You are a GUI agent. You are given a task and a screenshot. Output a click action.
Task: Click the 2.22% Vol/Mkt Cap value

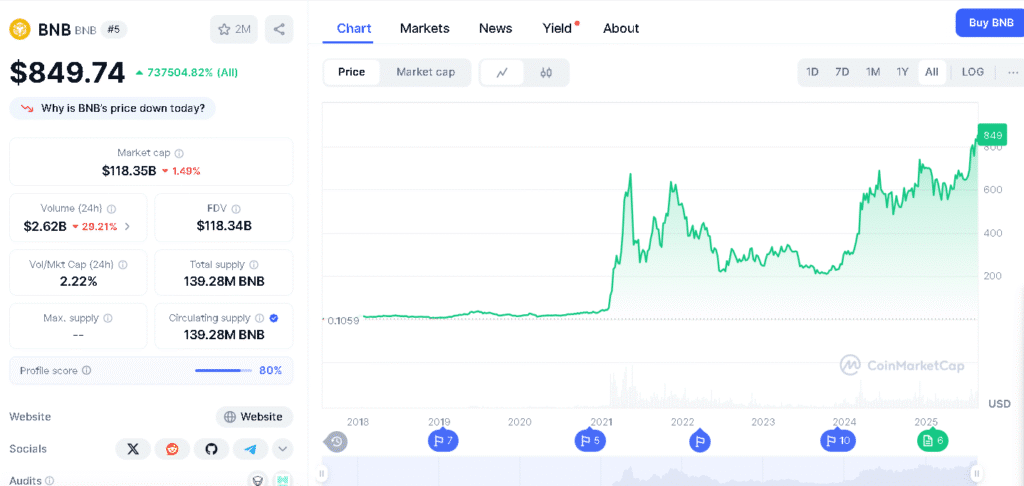[x=78, y=282]
